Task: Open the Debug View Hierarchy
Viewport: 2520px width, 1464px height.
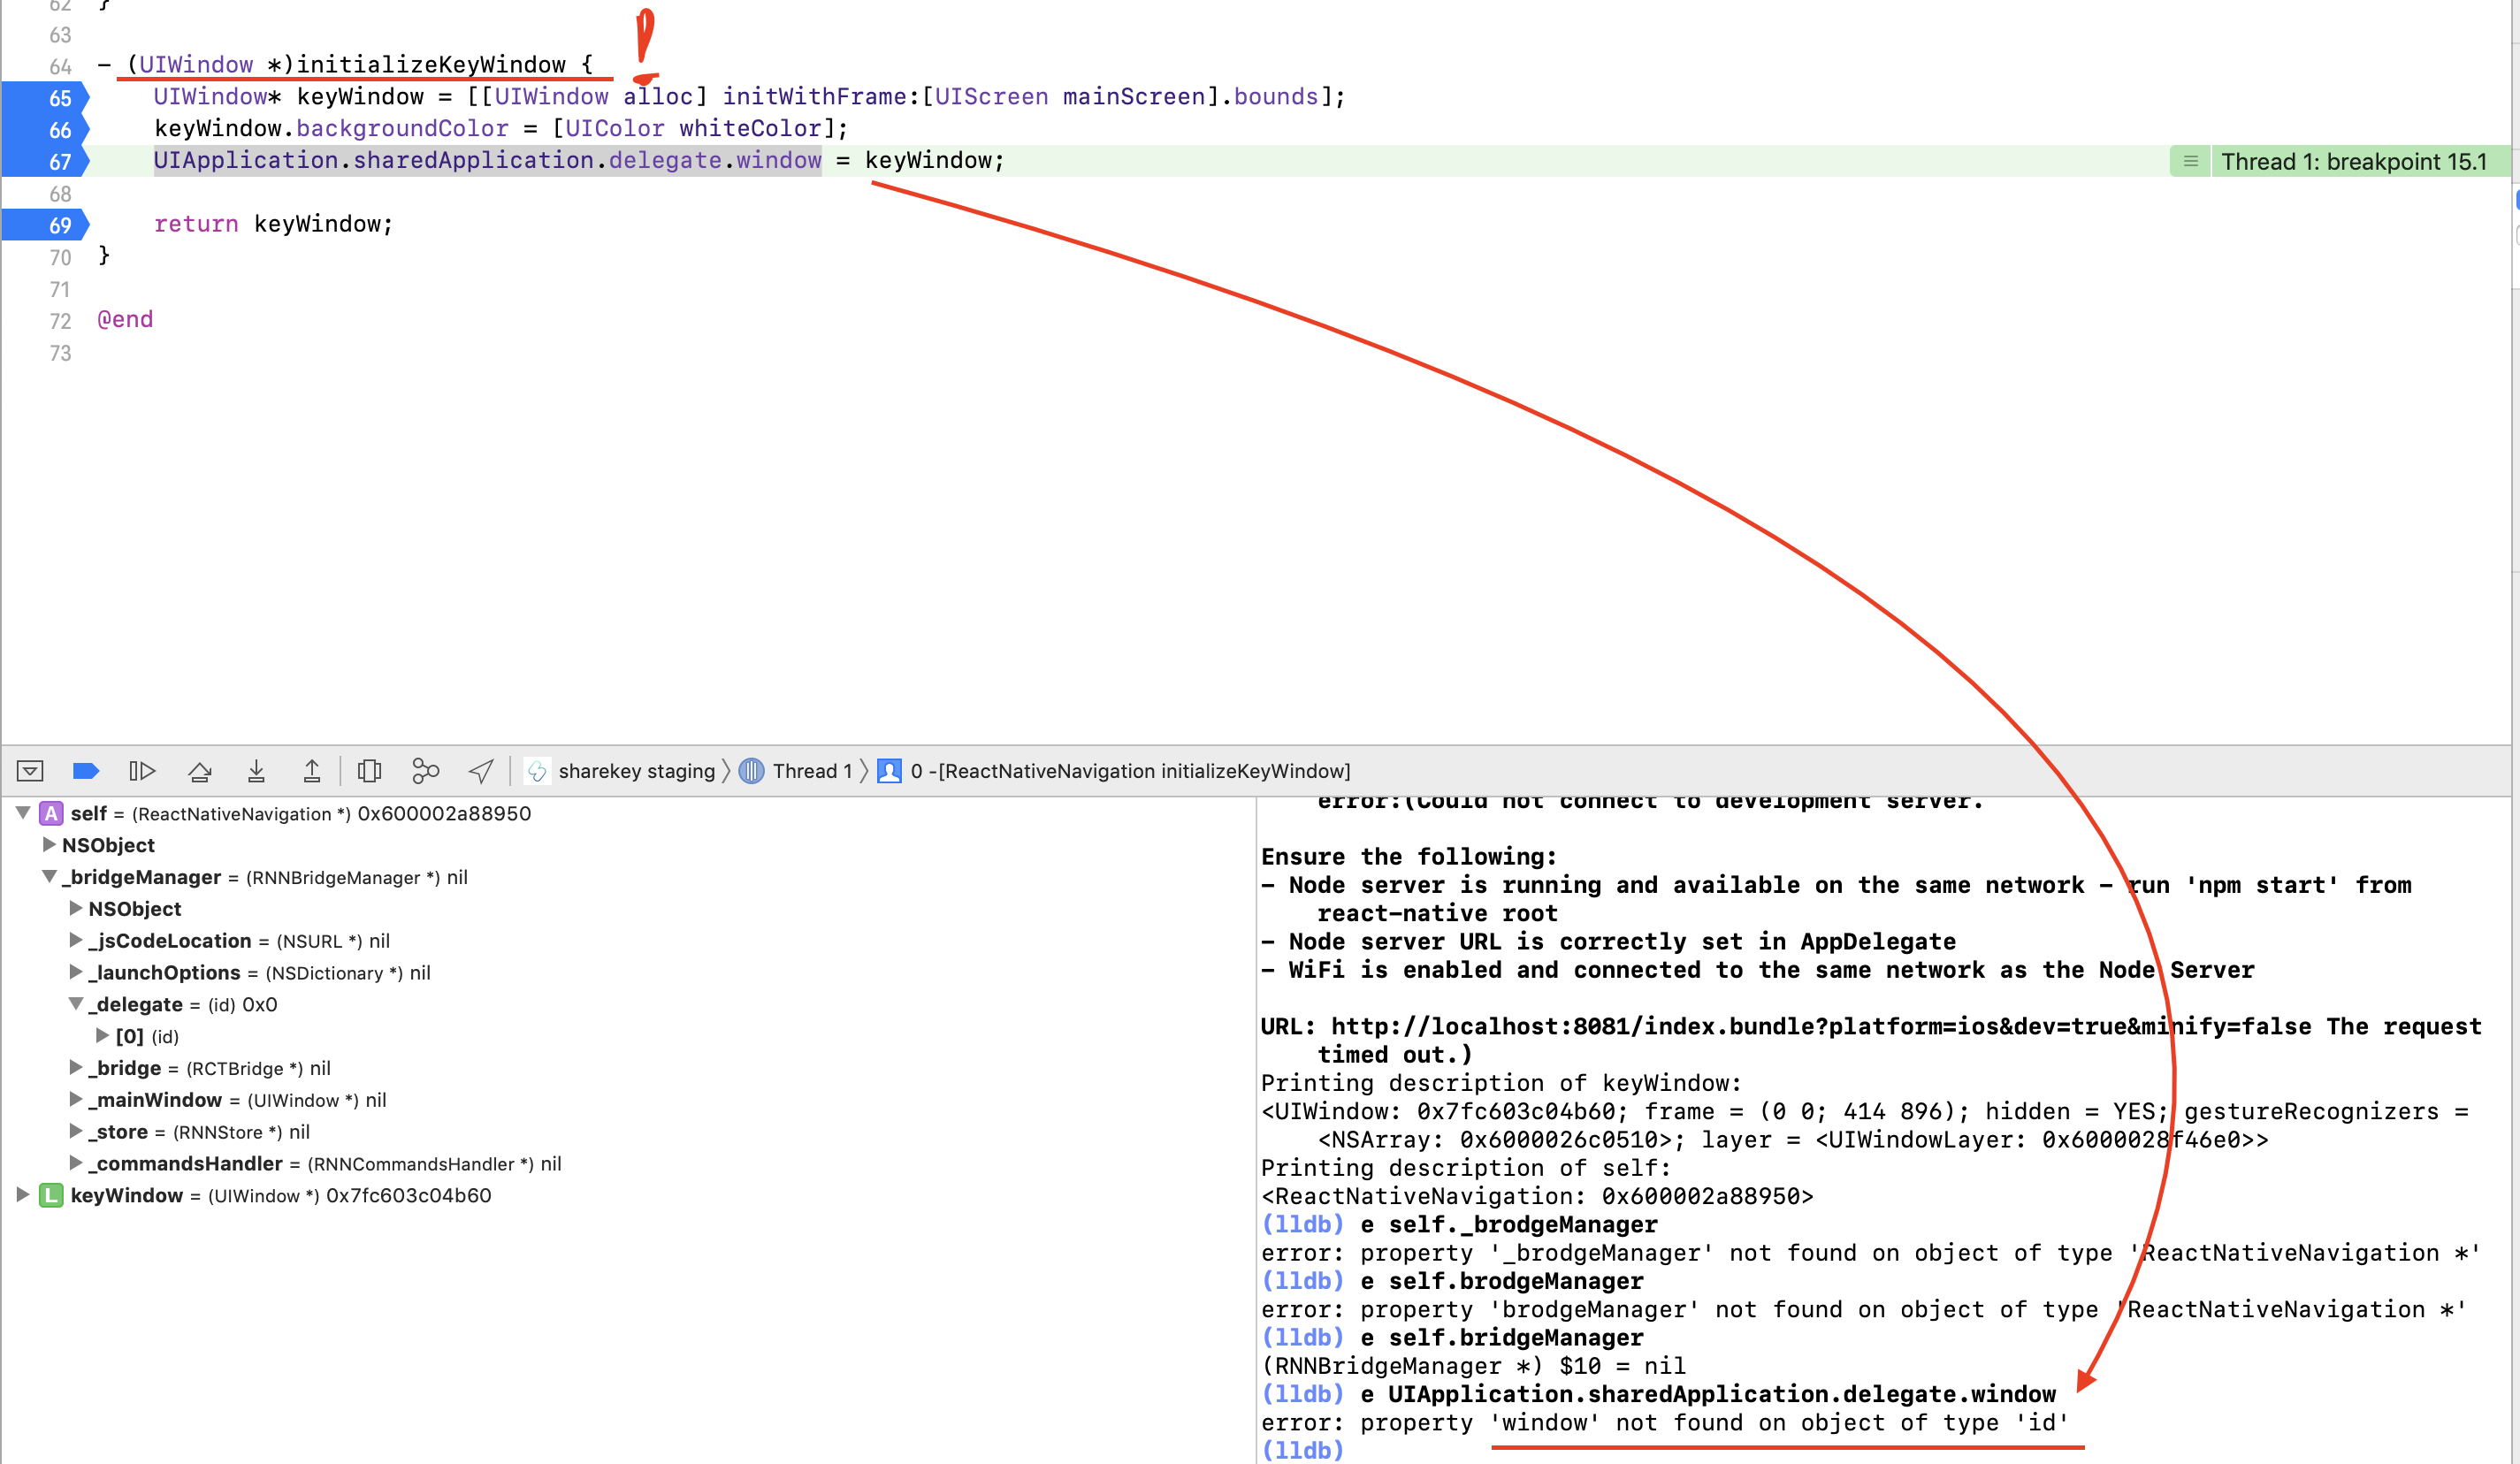Action: 369,771
